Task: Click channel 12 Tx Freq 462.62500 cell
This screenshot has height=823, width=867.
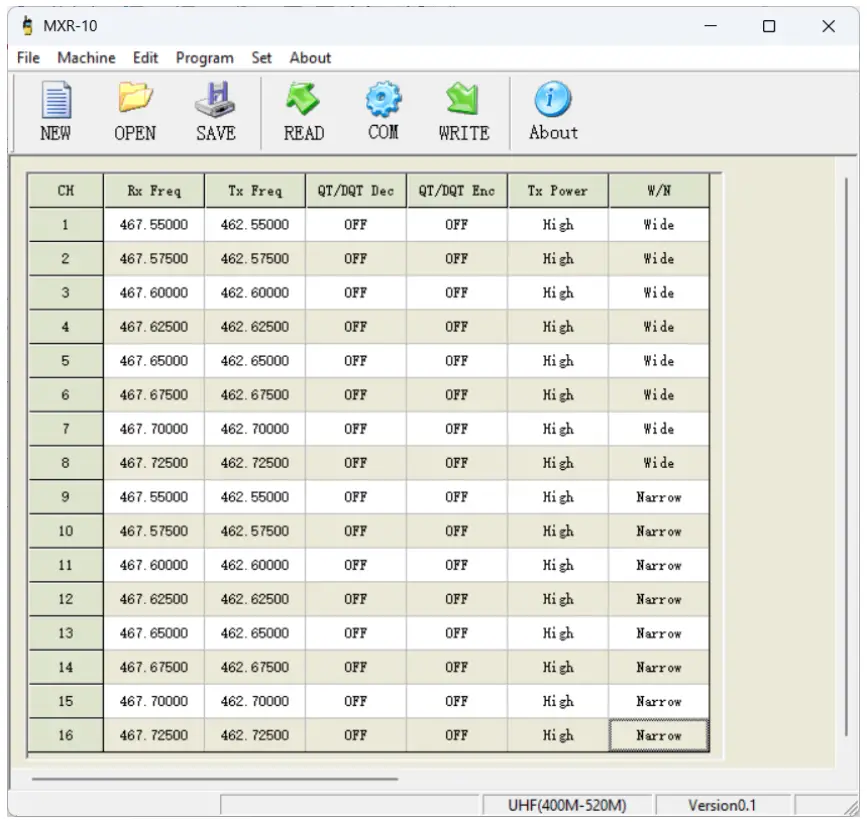Action: (x=254, y=599)
